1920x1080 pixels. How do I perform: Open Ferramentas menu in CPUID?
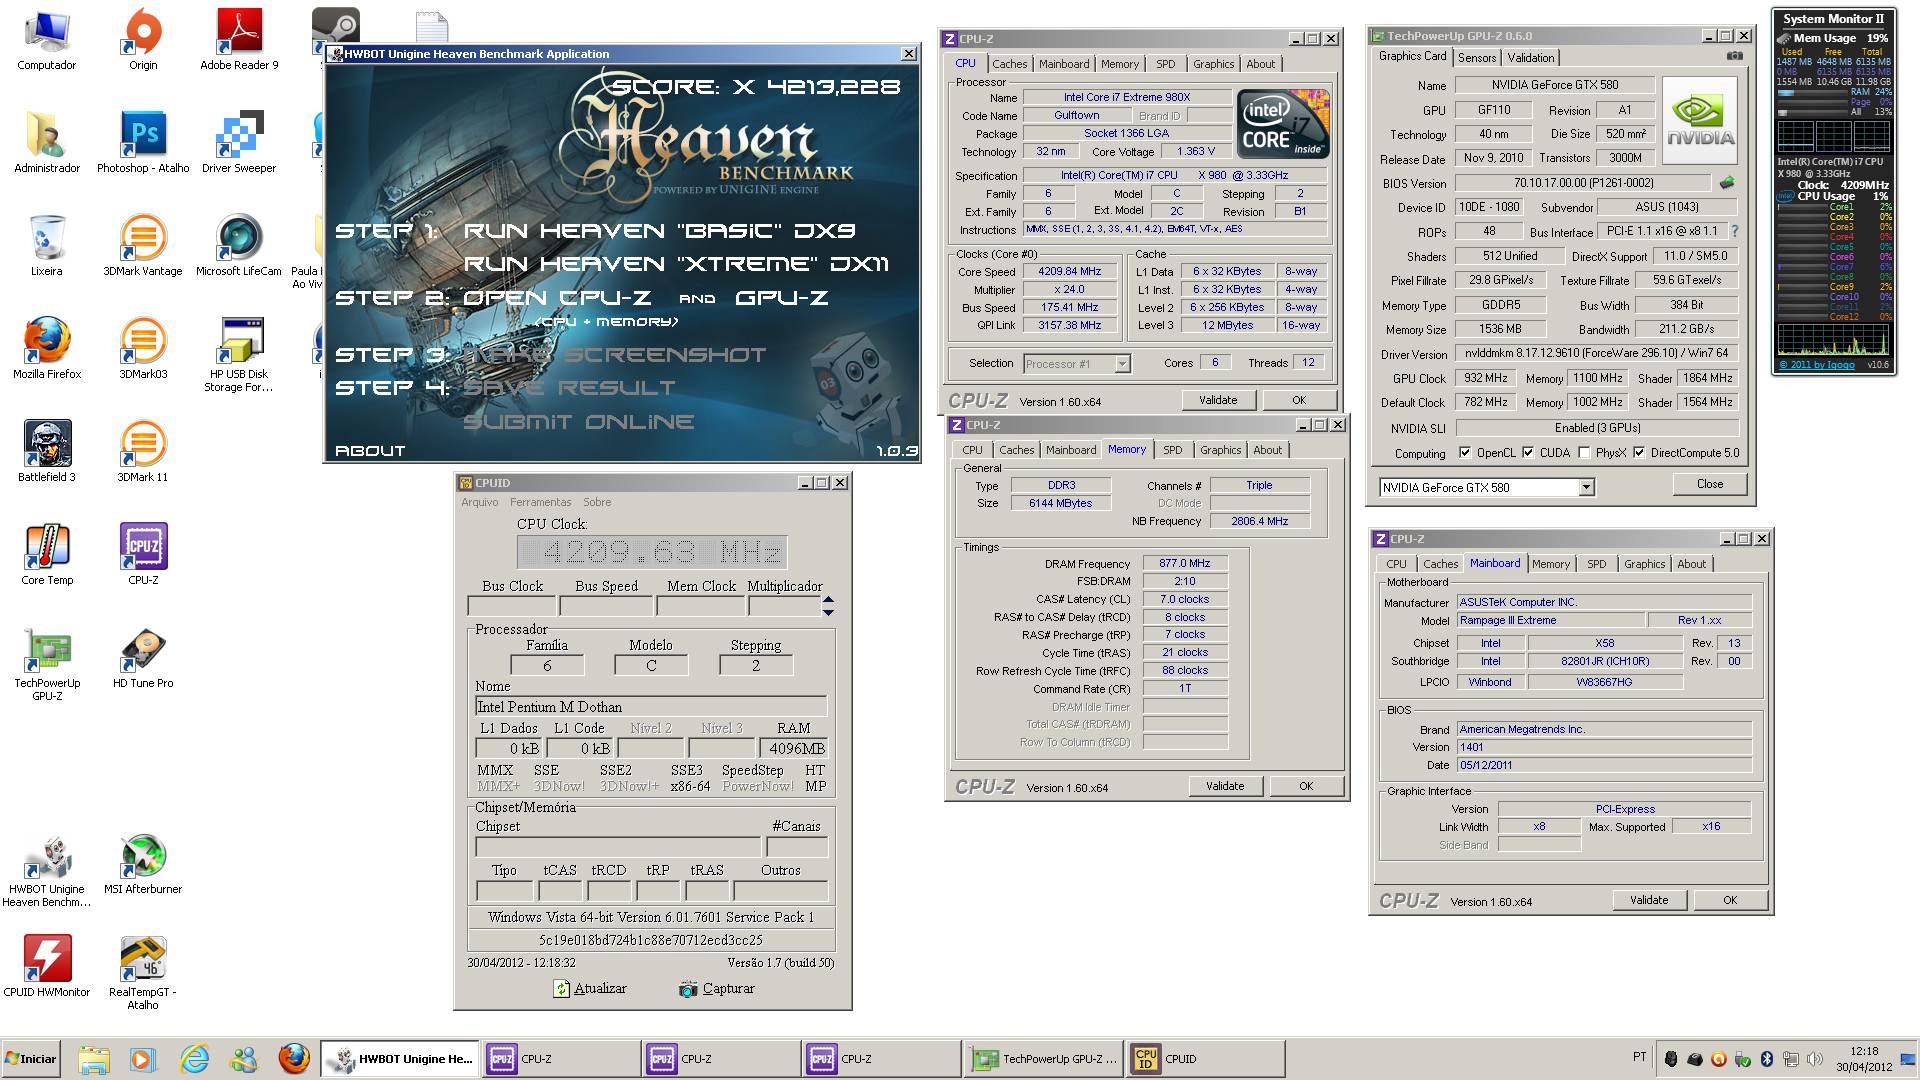(x=540, y=502)
